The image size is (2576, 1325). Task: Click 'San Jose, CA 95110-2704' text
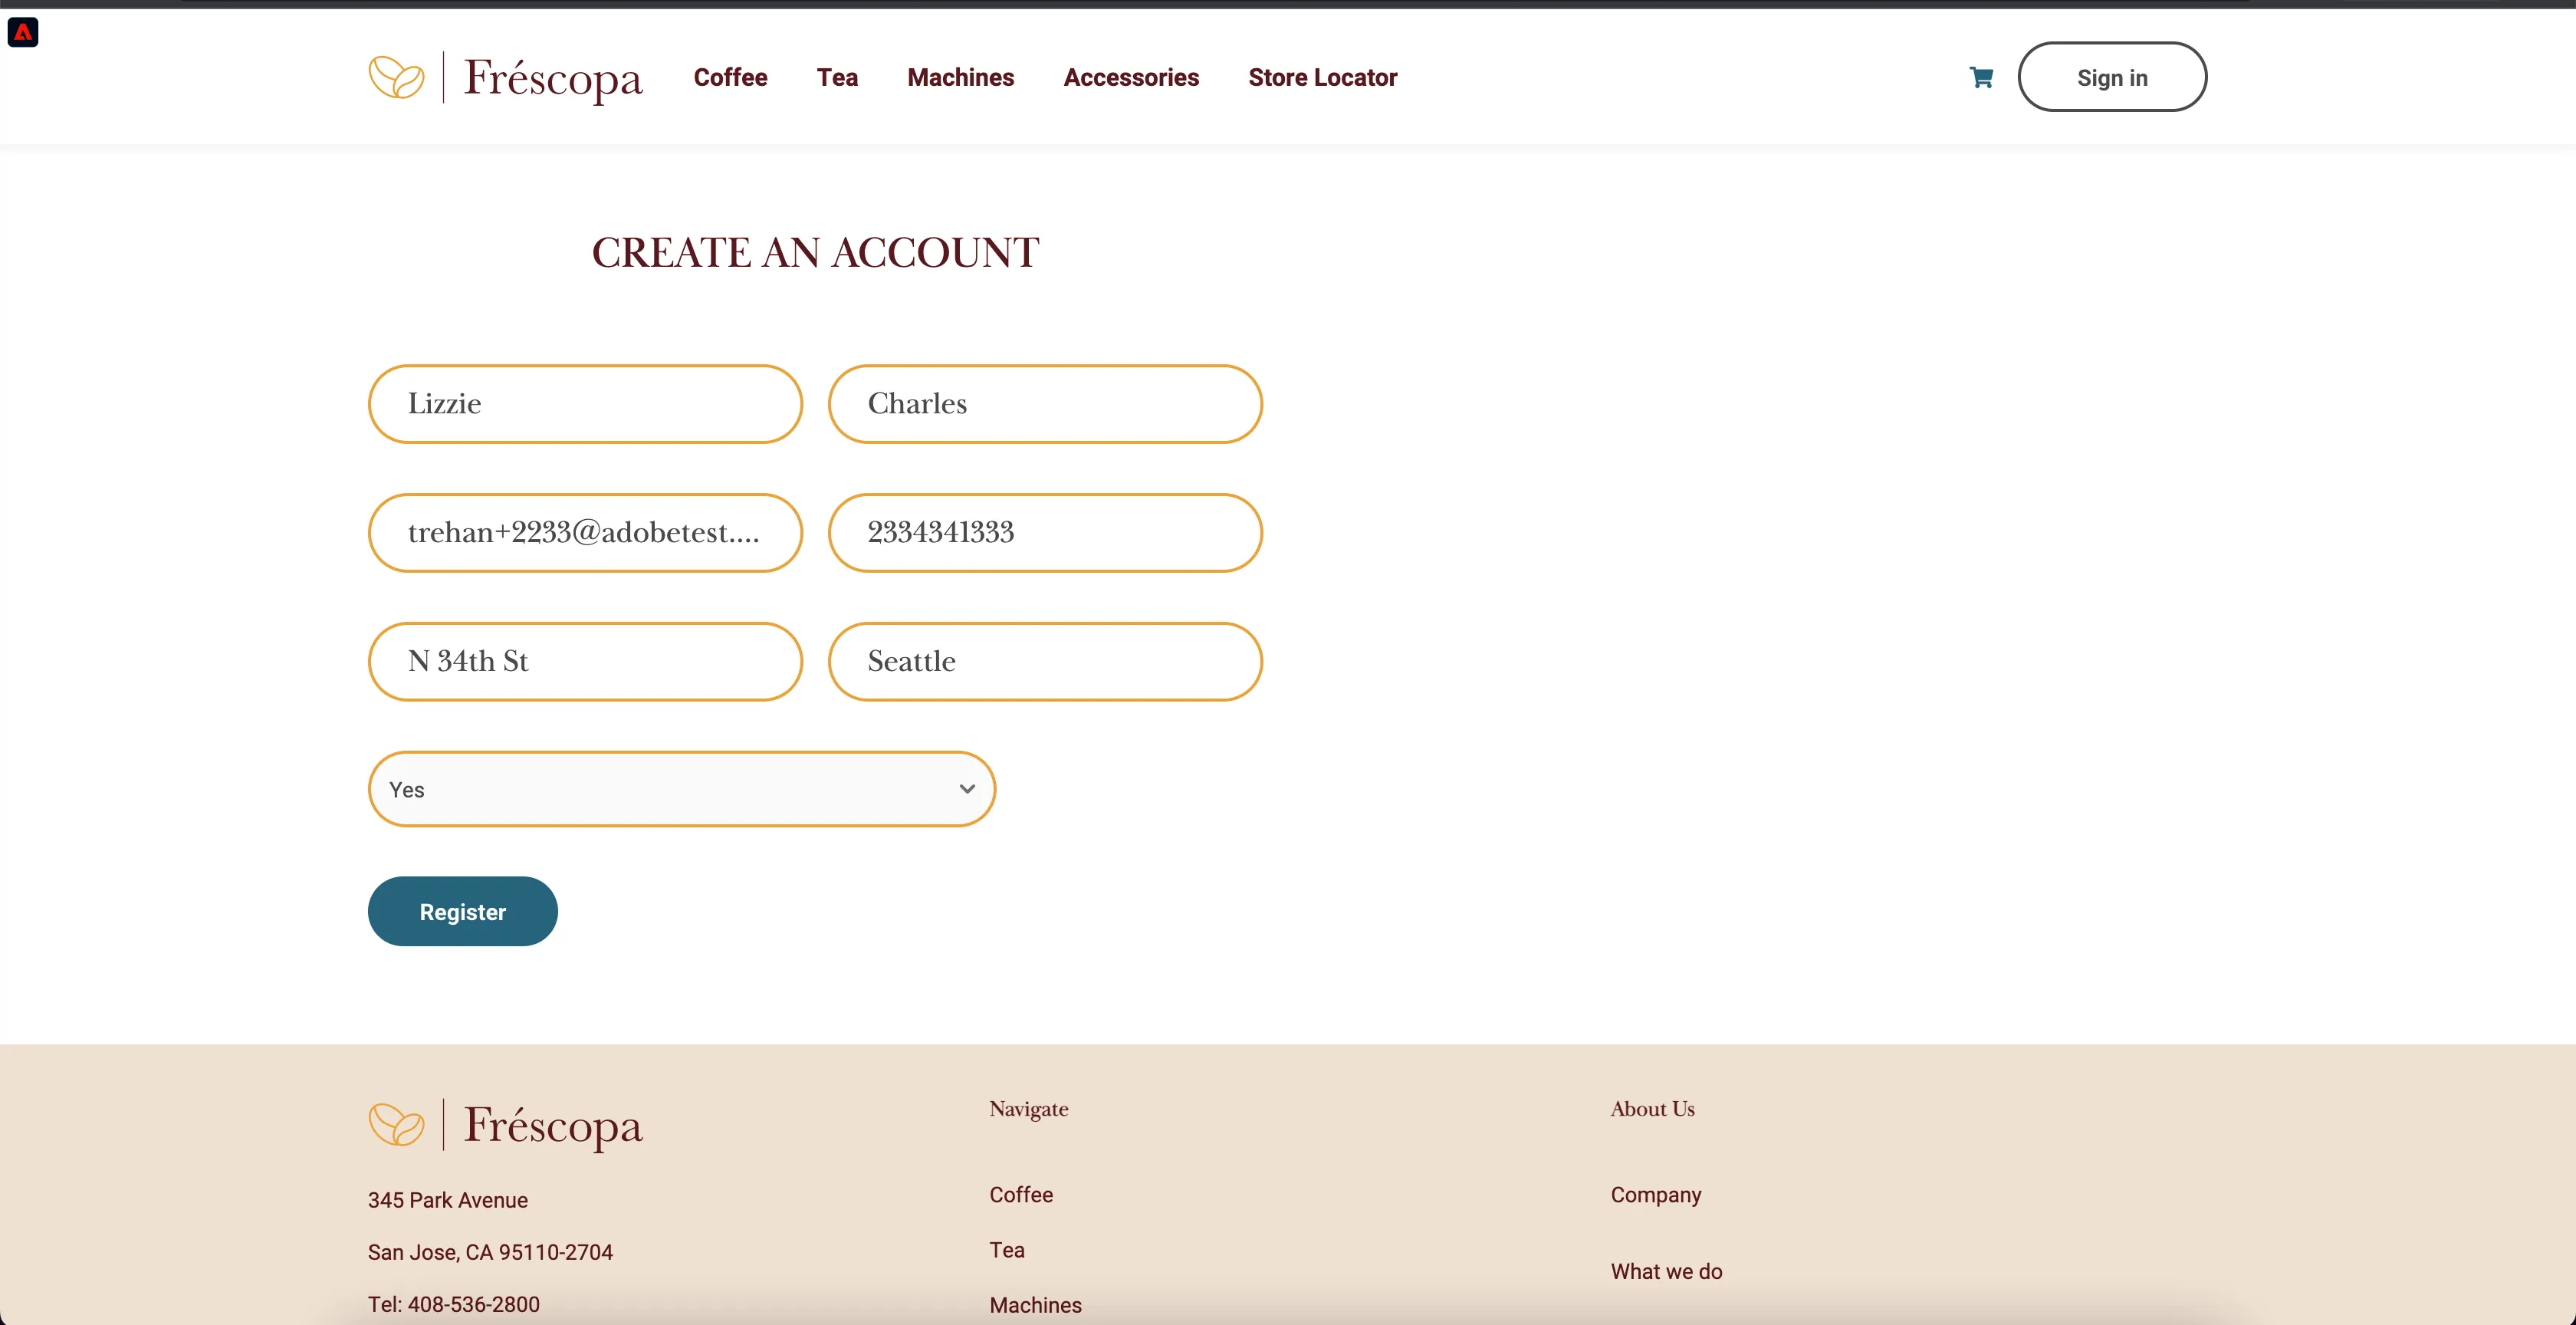coord(490,1252)
